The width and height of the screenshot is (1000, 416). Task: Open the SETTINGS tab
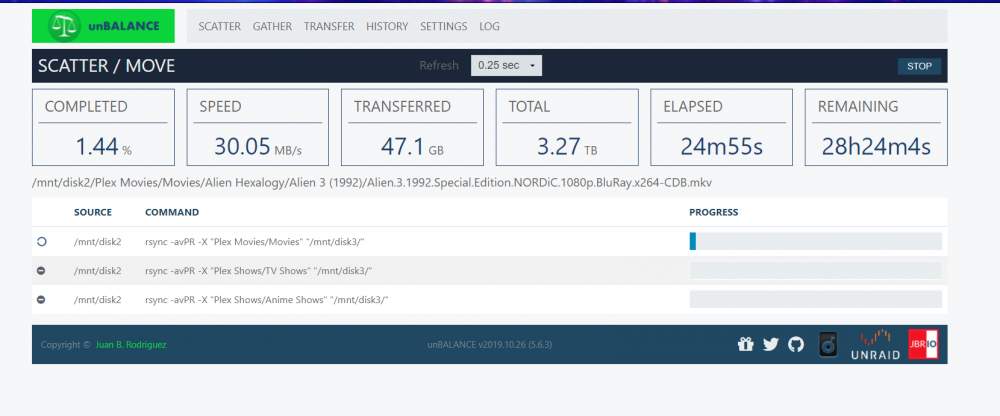pos(443,26)
